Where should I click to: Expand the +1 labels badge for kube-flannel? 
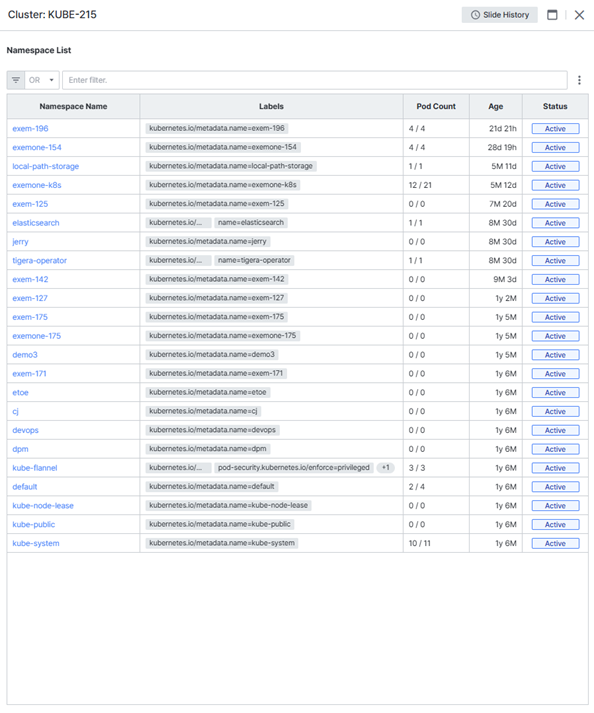(386, 468)
